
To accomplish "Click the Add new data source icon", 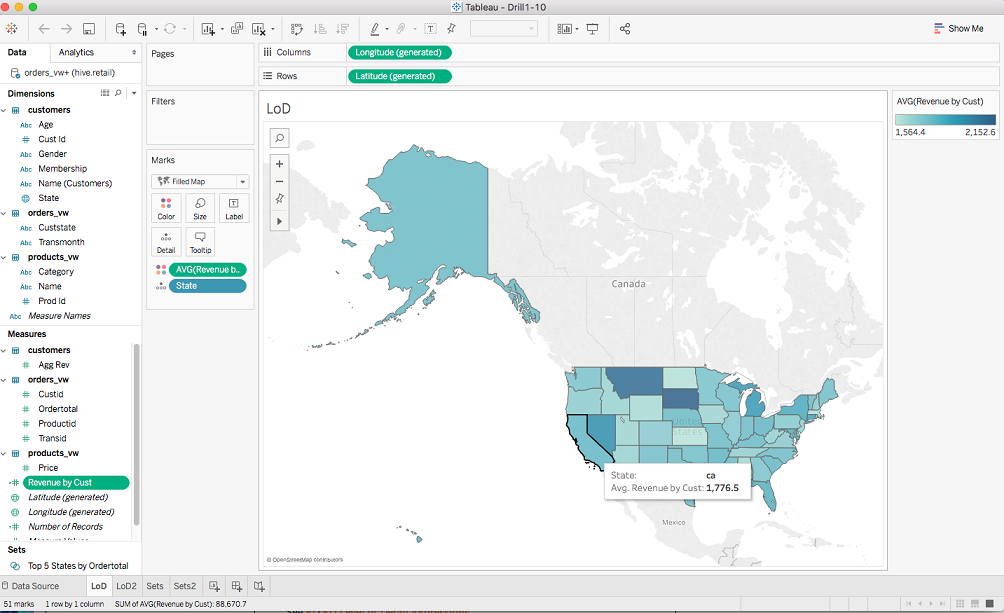I will click(121, 29).
